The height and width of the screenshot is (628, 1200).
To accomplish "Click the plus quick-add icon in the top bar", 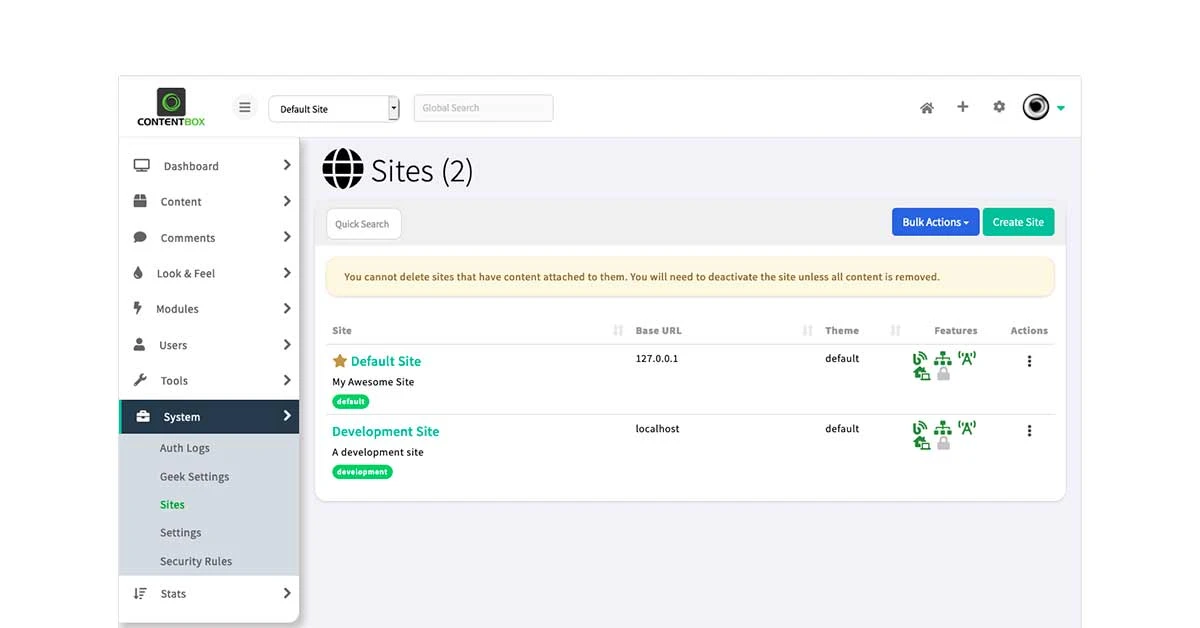I will tap(963, 106).
